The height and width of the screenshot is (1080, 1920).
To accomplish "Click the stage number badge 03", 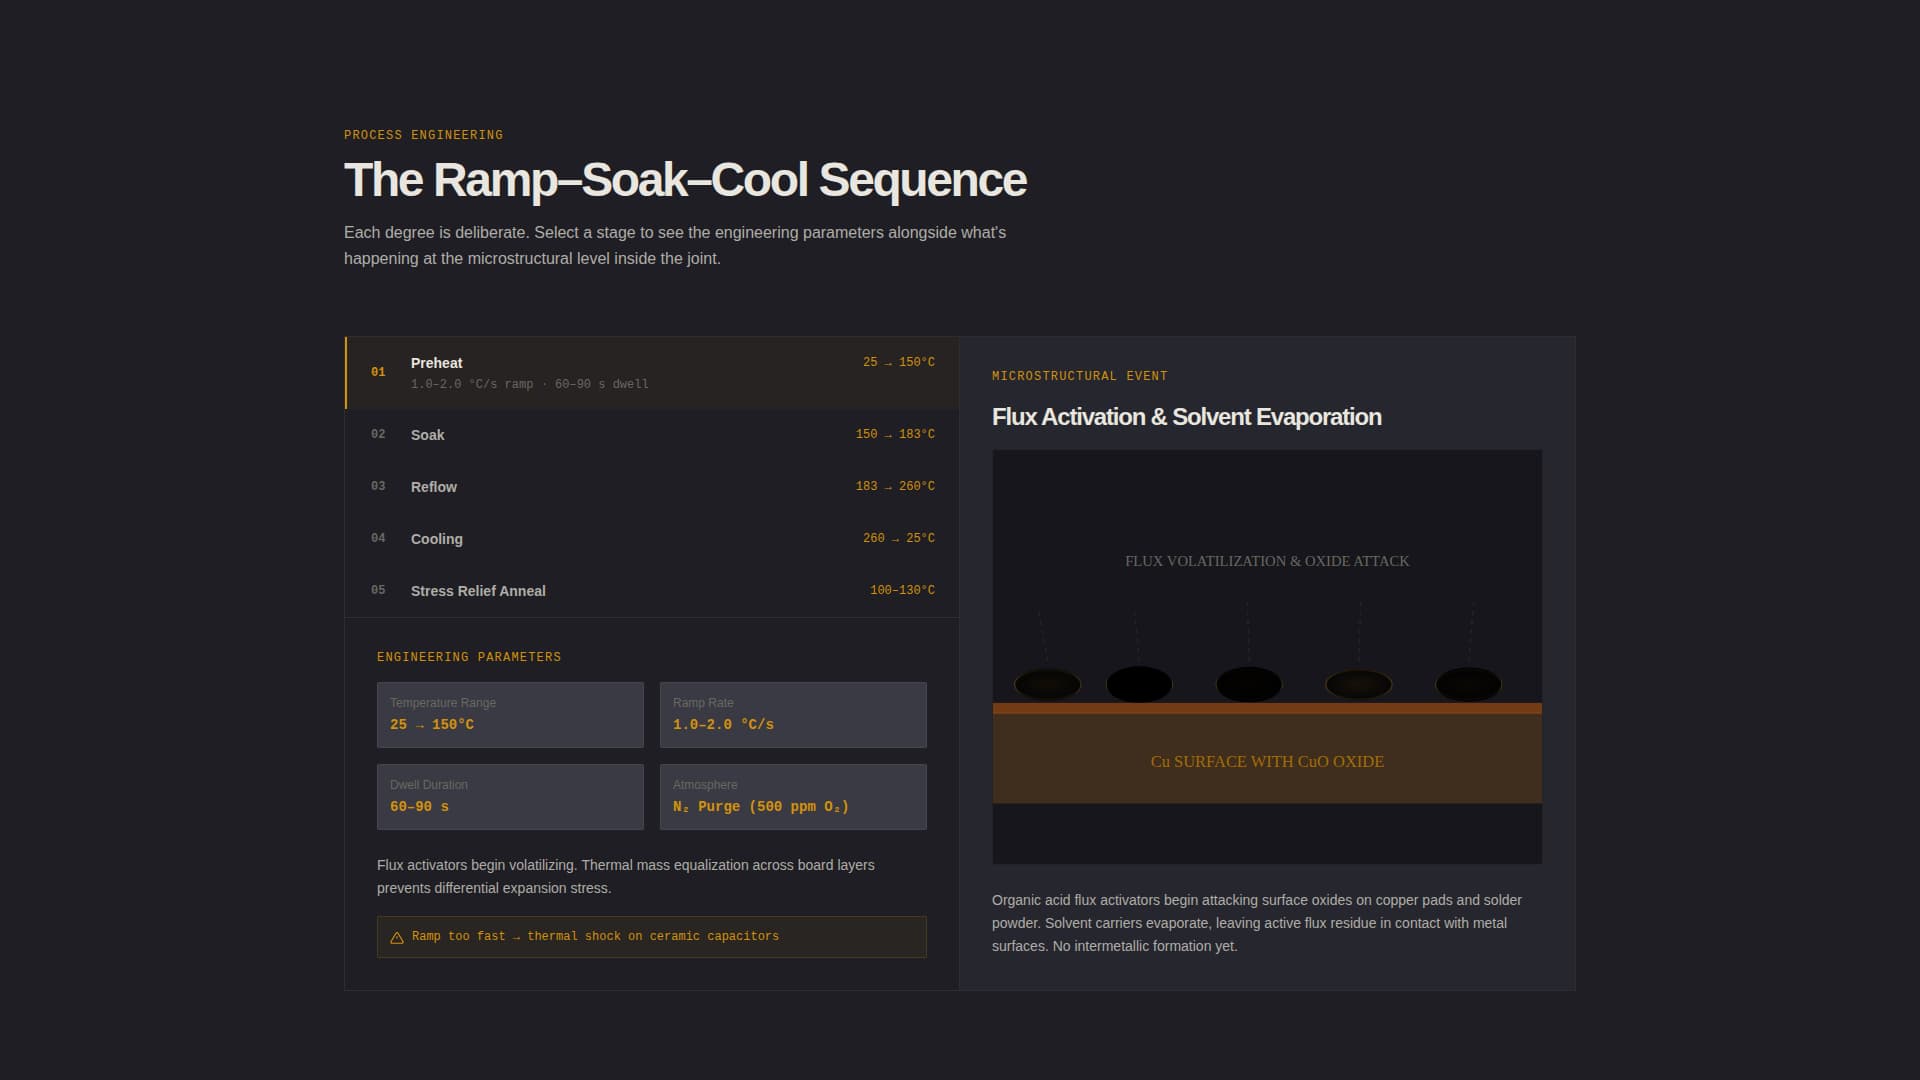I will pyautogui.click(x=379, y=486).
